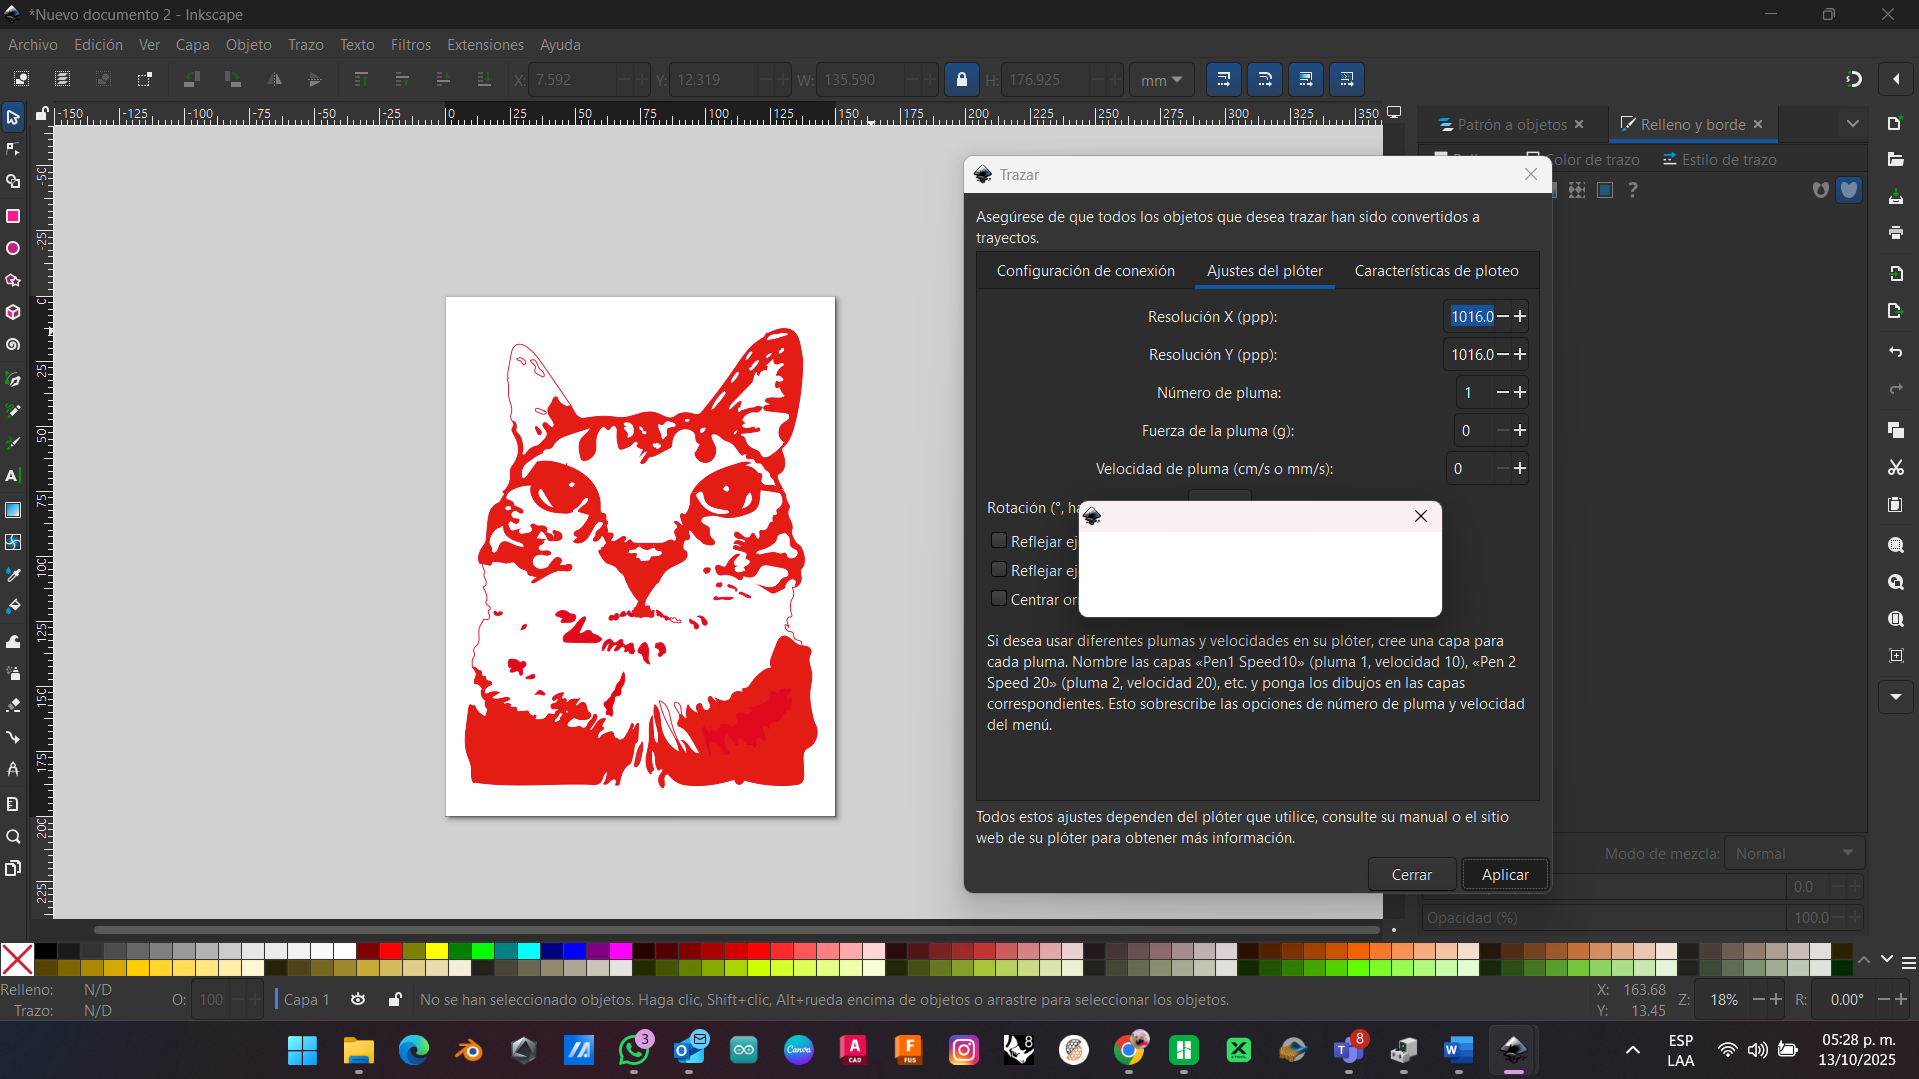Pick the yellow swatch in the palette
The width and height of the screenshot is (1919, 1079).
[437, 951]
